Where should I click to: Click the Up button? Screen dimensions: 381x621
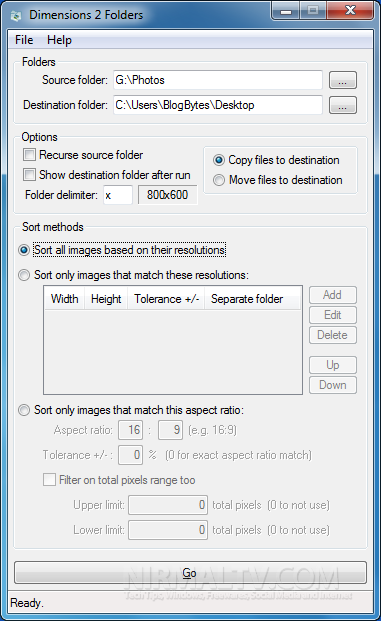click(333, 365)
